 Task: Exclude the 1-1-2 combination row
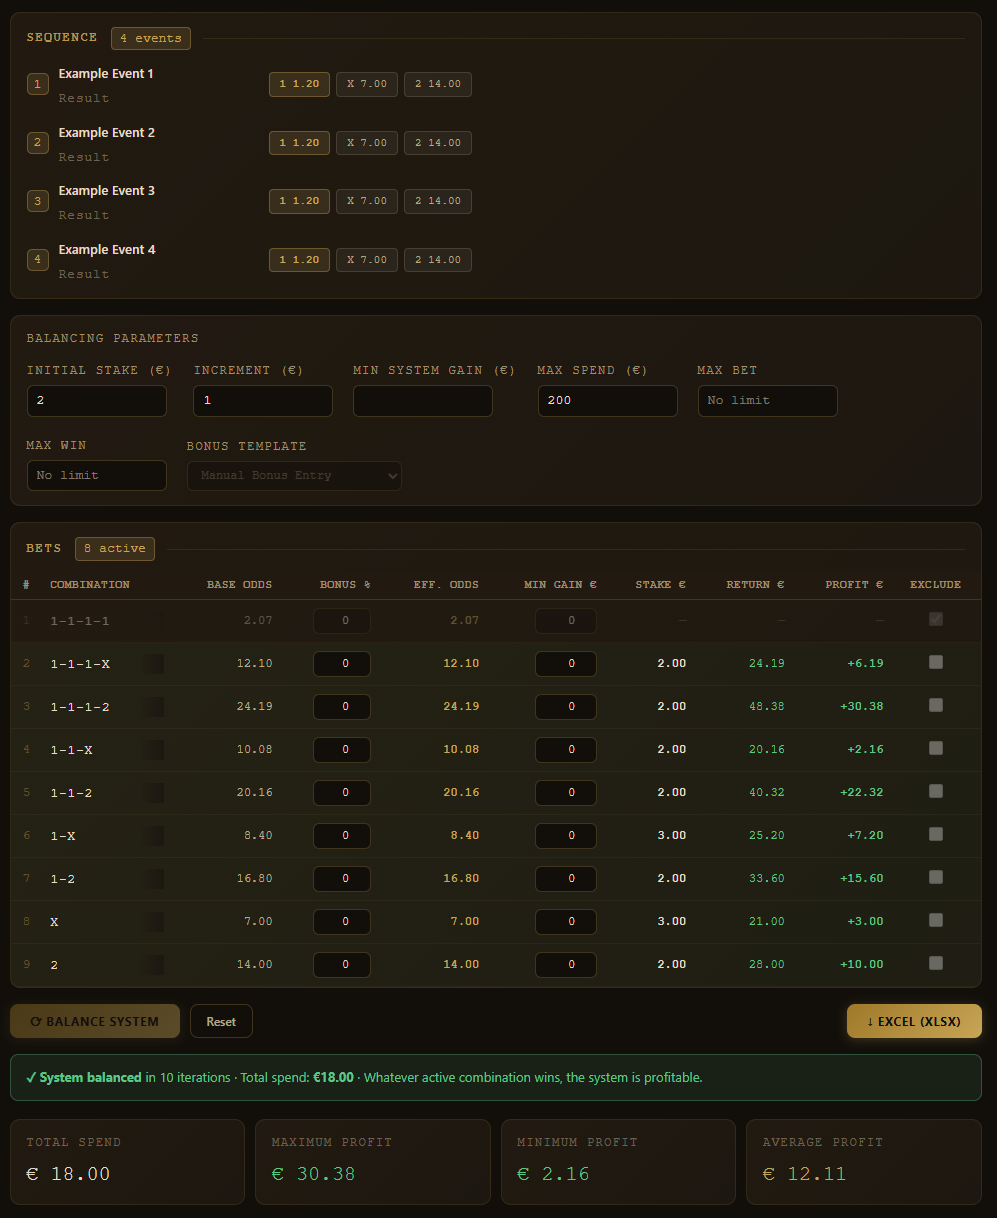tap(936, 791)
